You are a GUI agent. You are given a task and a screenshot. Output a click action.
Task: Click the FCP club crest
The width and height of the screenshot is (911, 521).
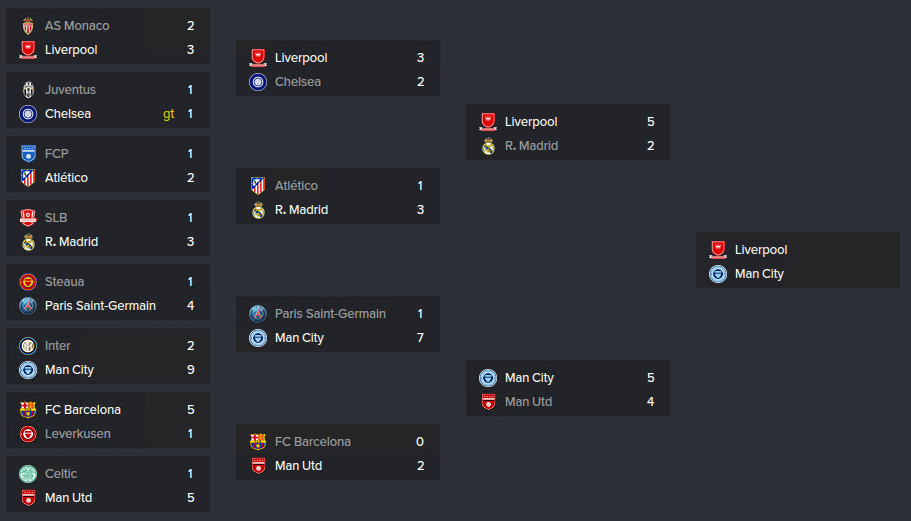coord(28,153)
